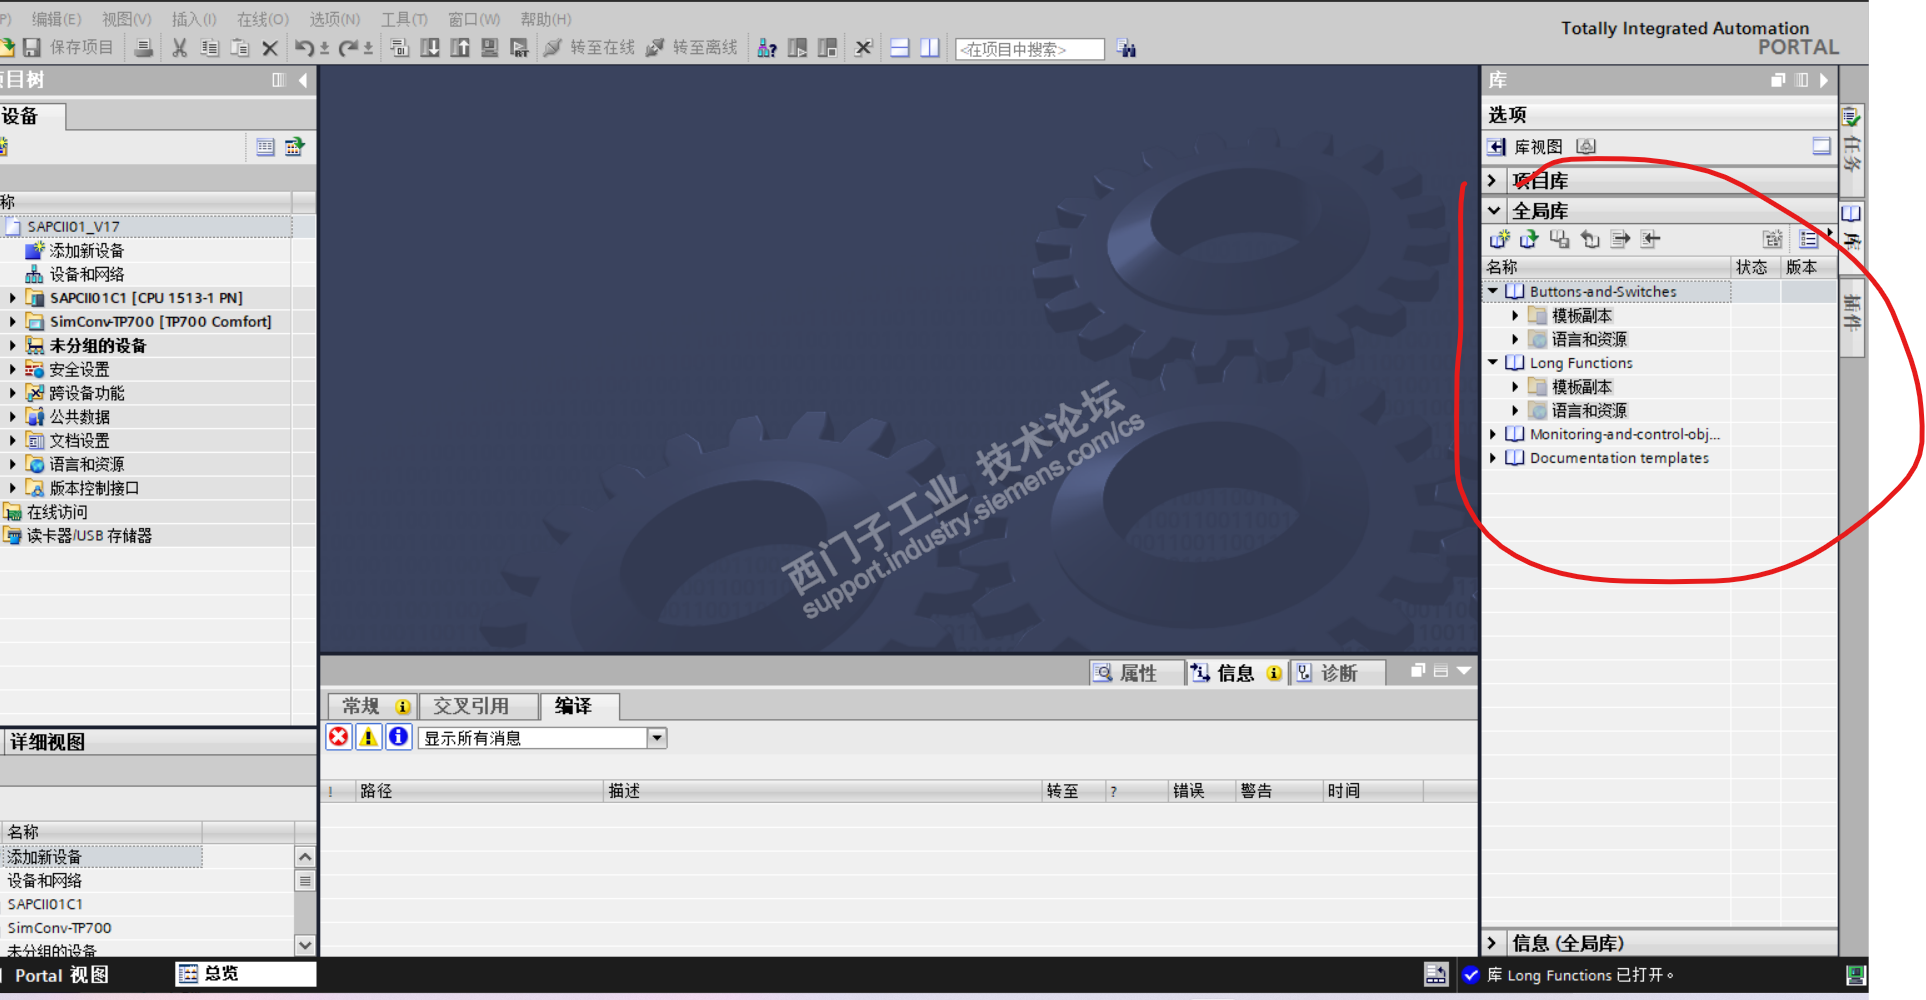The width and height of the screenshot is (1926, 1000).
Task: Expand the SimConv-TP700 device node
Action: (x=12, y=321)
